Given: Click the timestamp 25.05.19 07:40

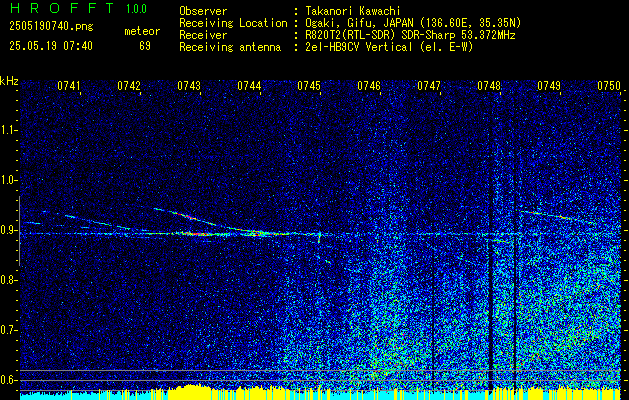Looking at the screenshot, I should point(51,46).
